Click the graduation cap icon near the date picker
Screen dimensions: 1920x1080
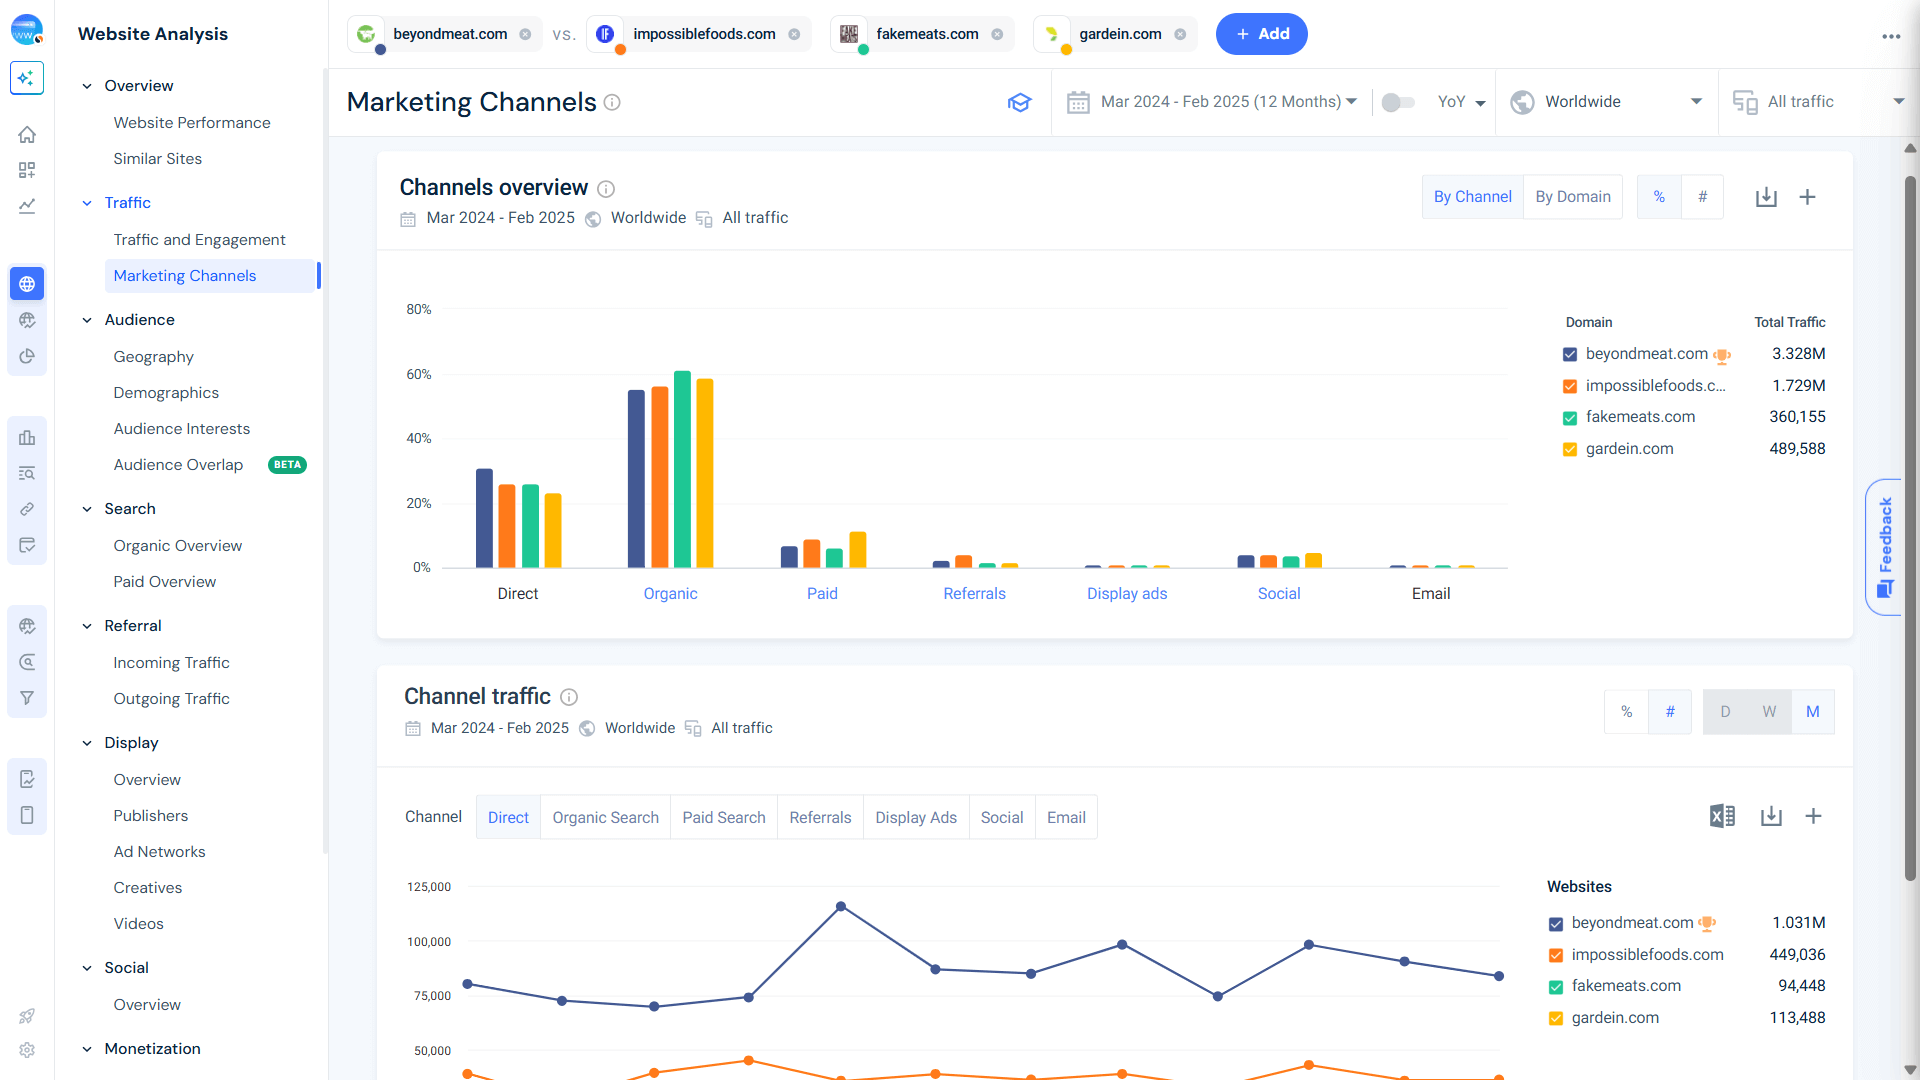pos(1019,101)
